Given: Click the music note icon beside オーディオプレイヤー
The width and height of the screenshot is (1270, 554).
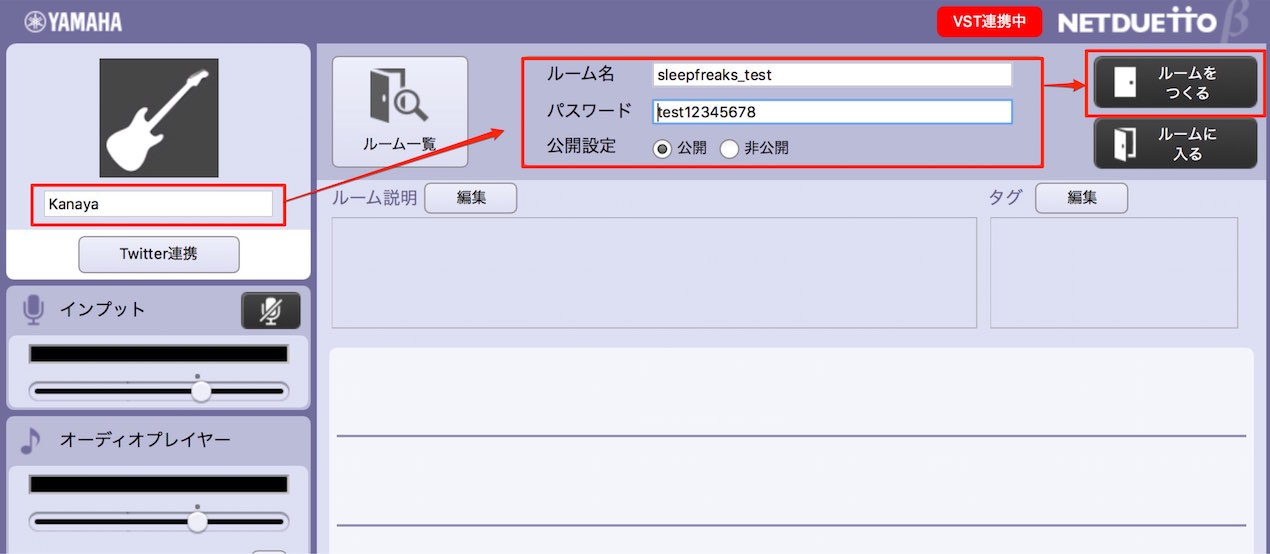Looking at the screenshot, I should tap(32, 440).
